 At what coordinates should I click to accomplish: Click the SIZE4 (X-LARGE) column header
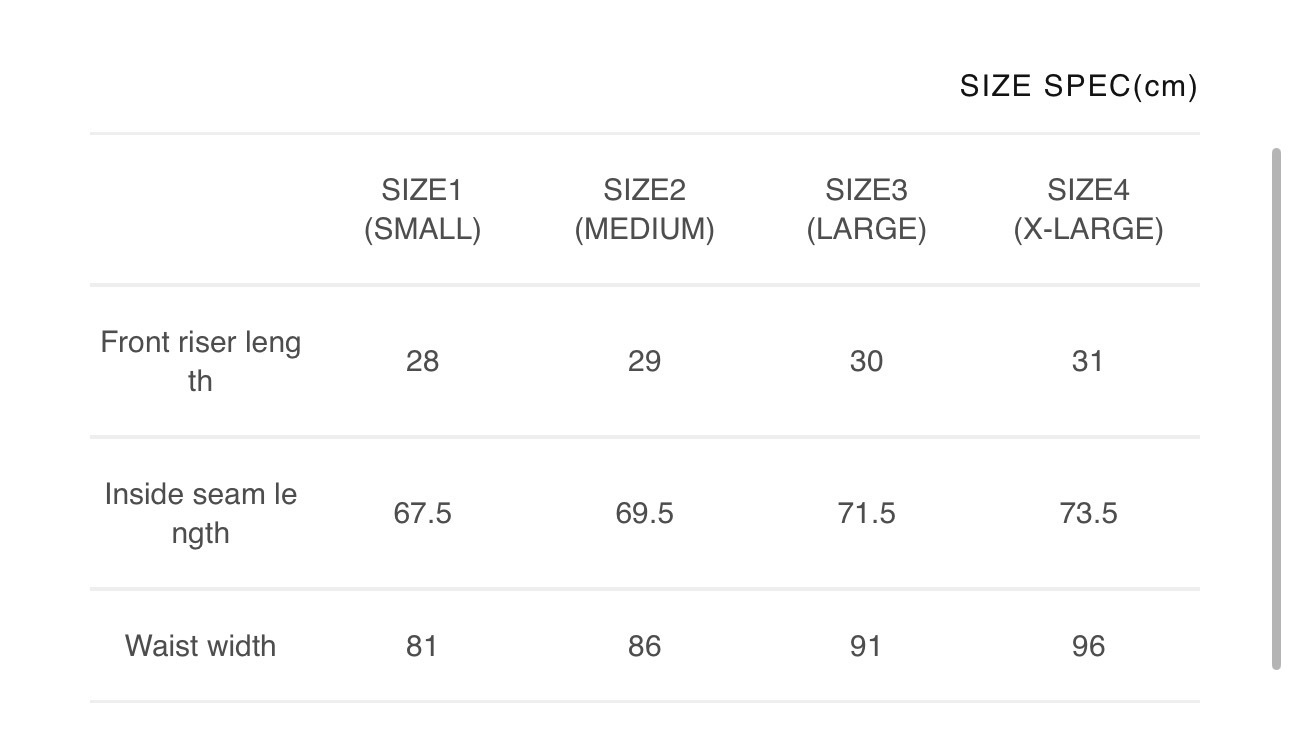[1088, 210]
